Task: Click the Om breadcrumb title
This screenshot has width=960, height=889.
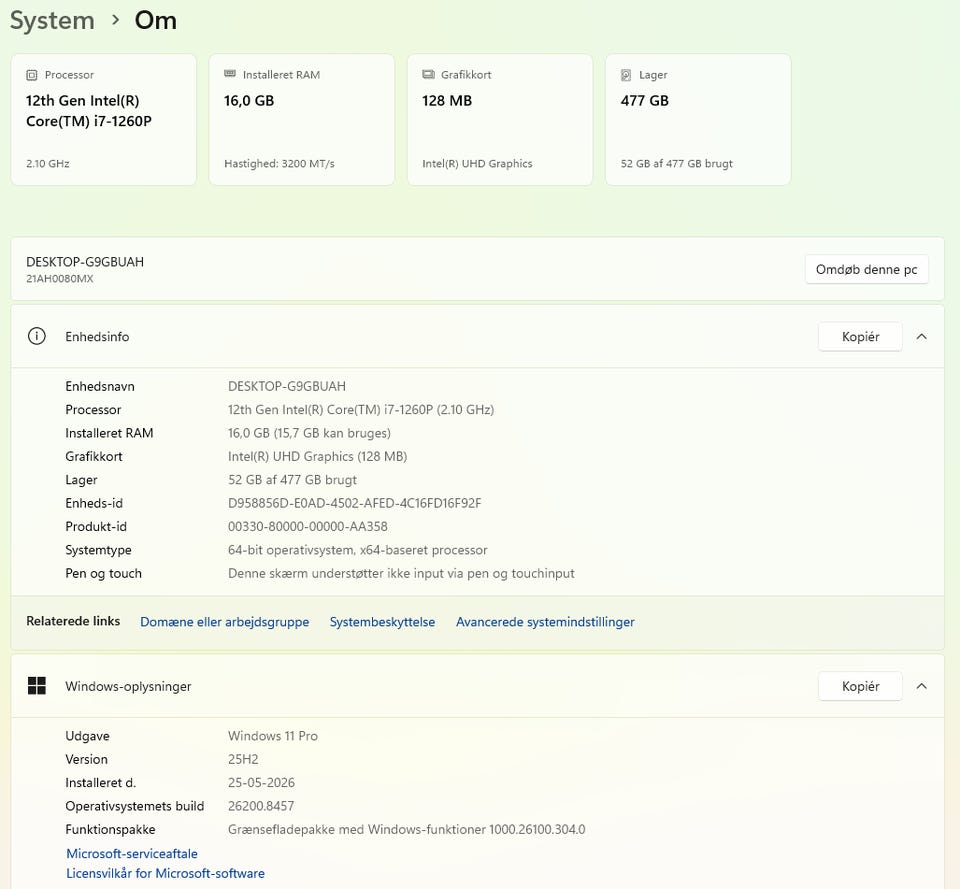Action: (156, 20)
